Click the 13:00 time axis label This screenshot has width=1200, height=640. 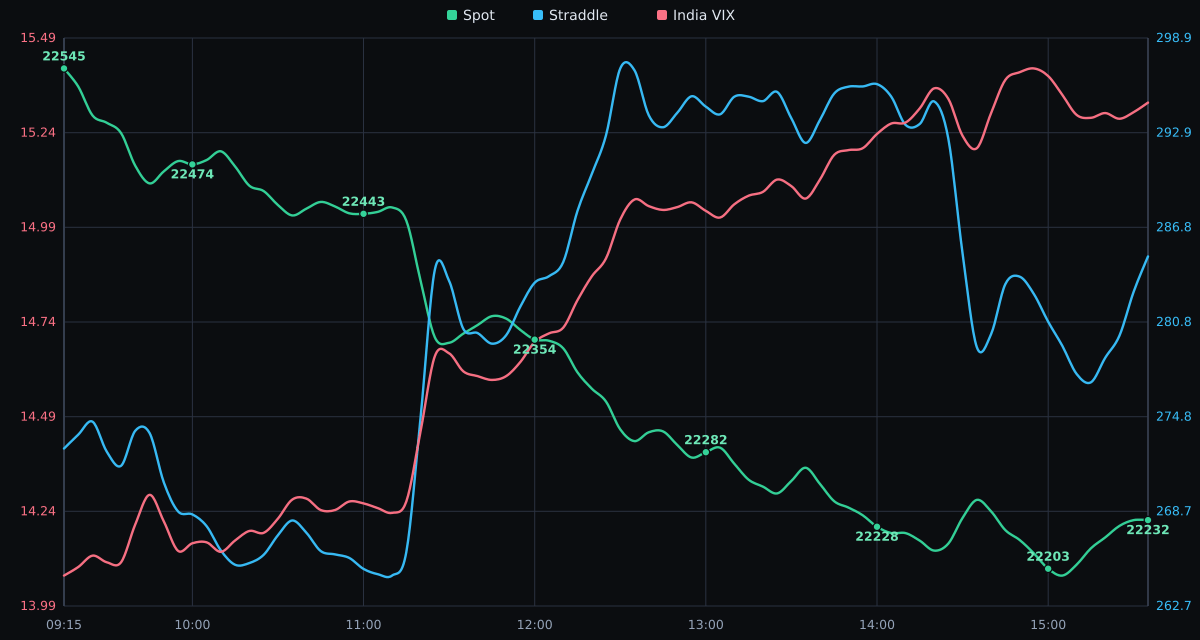pos(705,625)
